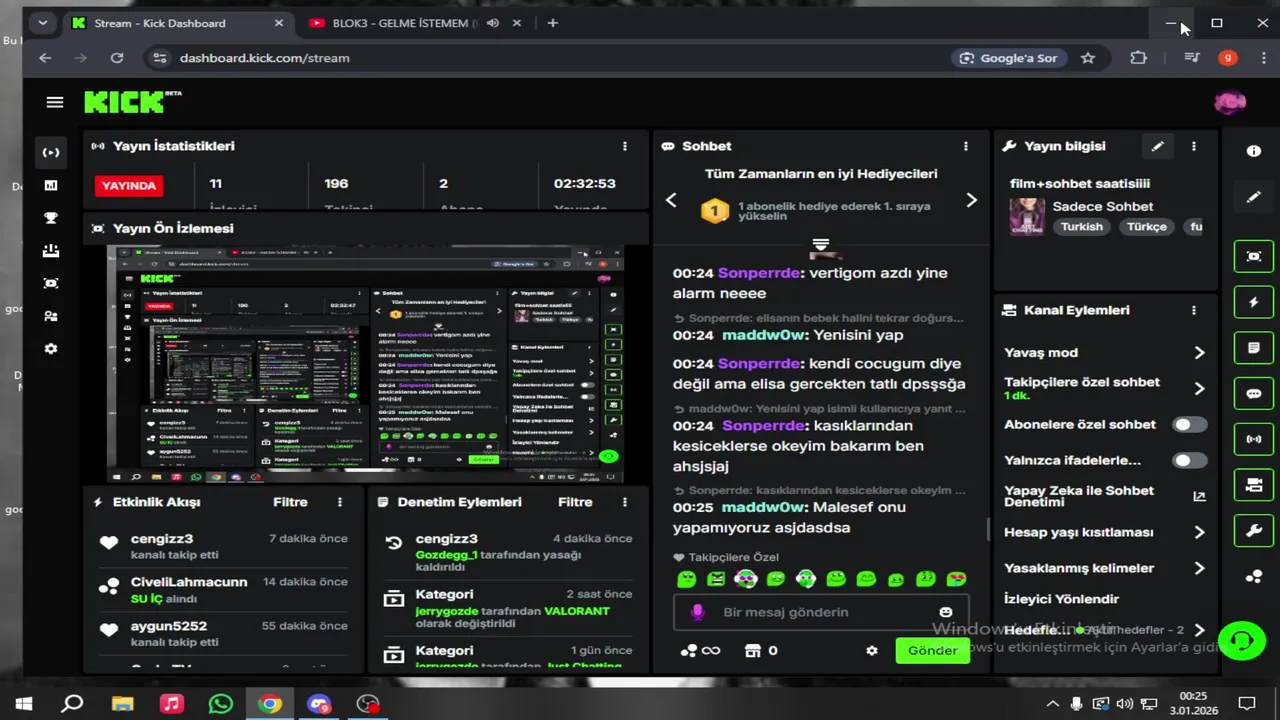Open Sohbet panel three-dot menu
The width and height of the screenshot is (1280, 720).
(966, 146)
